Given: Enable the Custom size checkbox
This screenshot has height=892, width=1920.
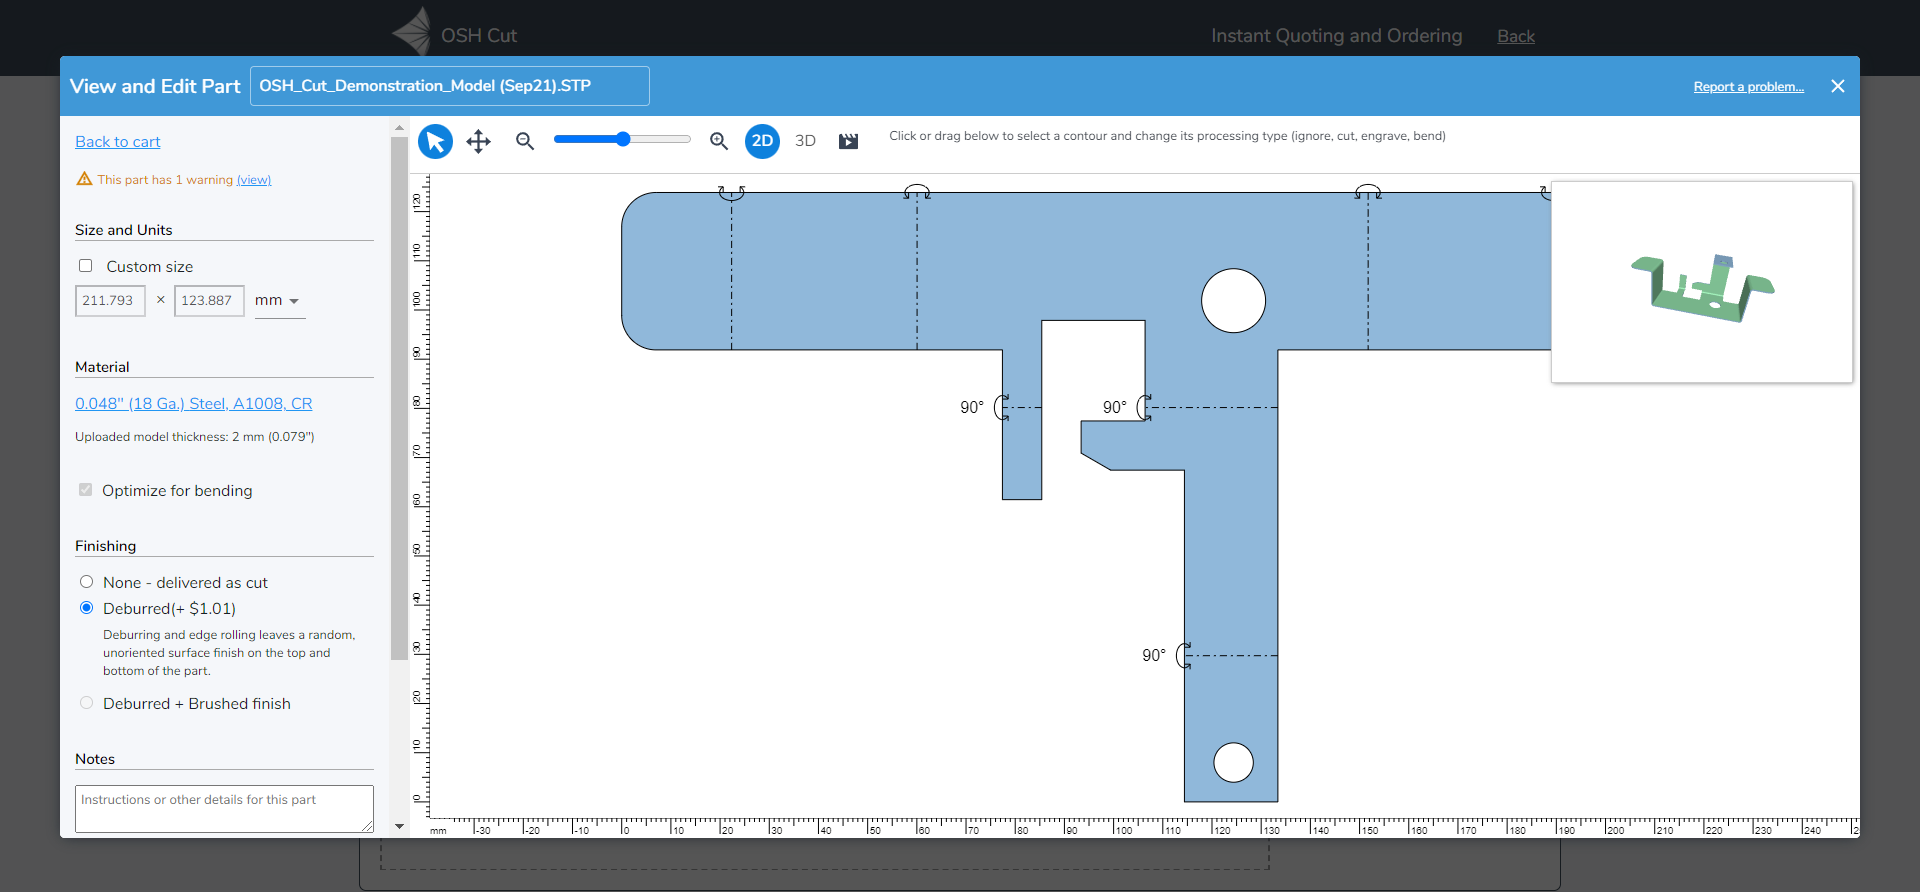Looking at the screenshot, I should coord(86,266).
